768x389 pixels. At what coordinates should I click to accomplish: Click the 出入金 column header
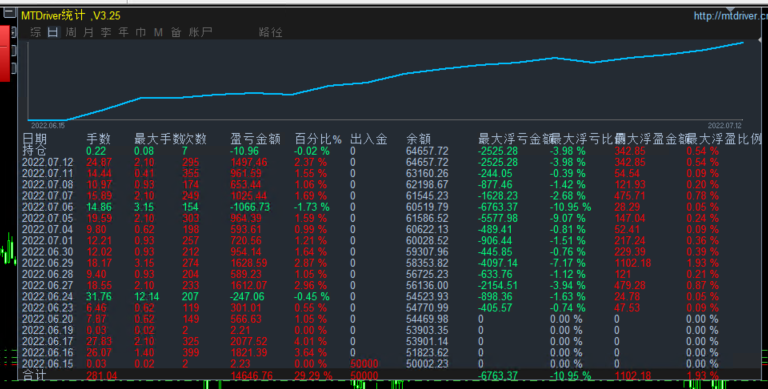tap(369, 139)
